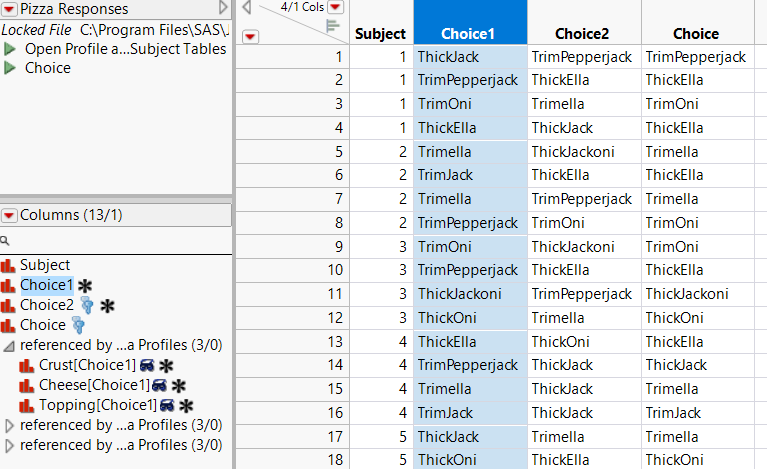
Task: Select the Choice1 column header
Action: tap(470, 22)
